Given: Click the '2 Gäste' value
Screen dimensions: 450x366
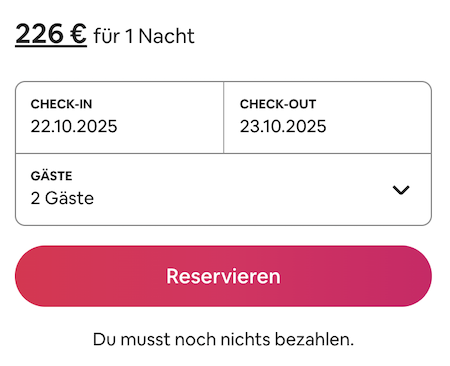Looking at the screenshot, I should (62, 198).
